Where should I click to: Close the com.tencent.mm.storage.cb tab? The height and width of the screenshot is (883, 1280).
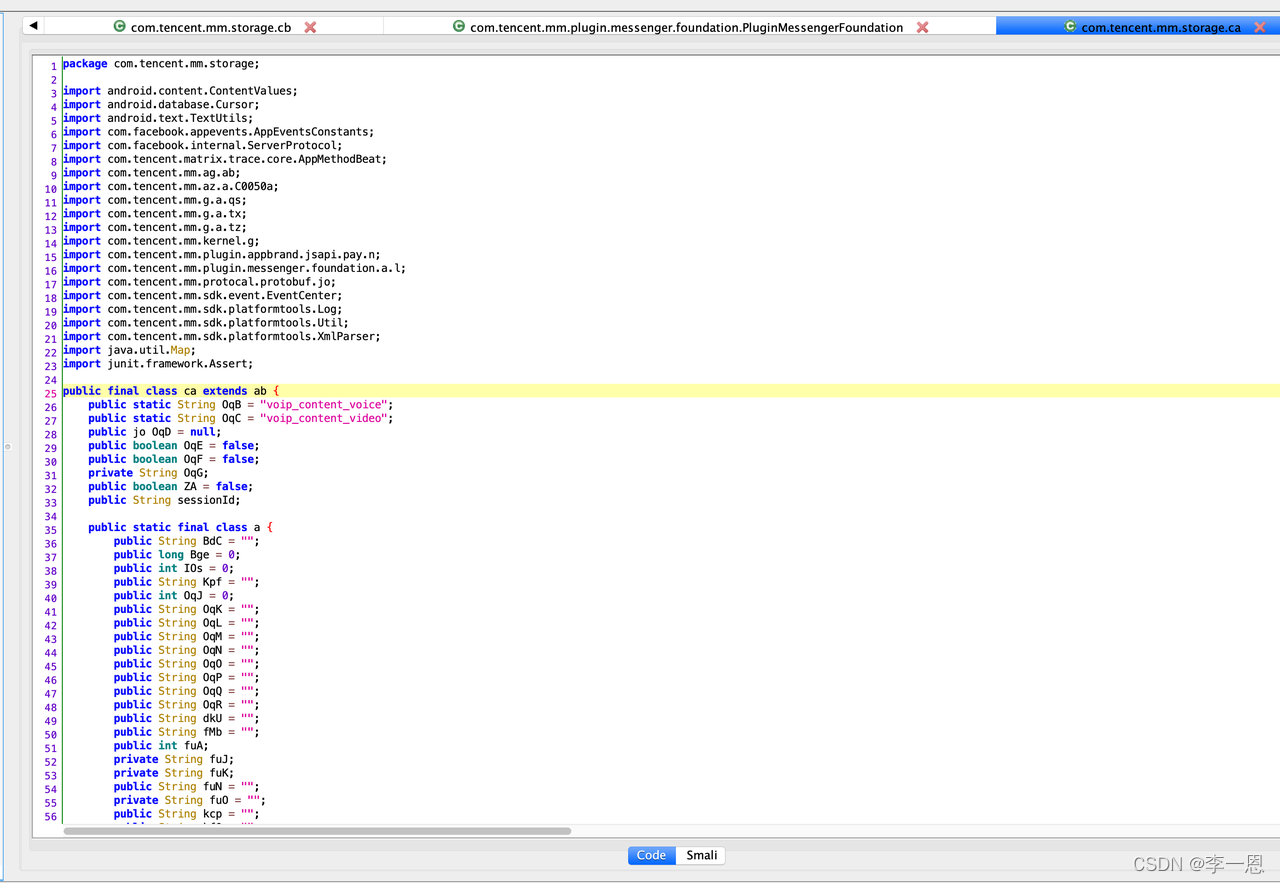click(310, 27)
